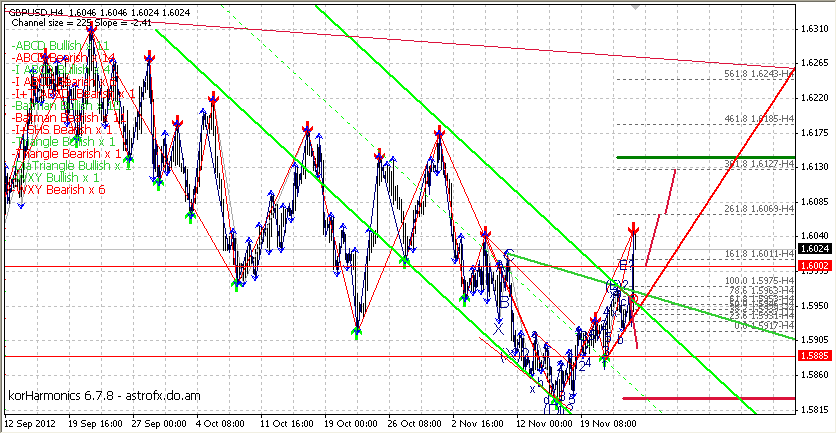Select the thick dark green horizontal target line
Screen dimensions: 837x434
click(x=706, y=157)
